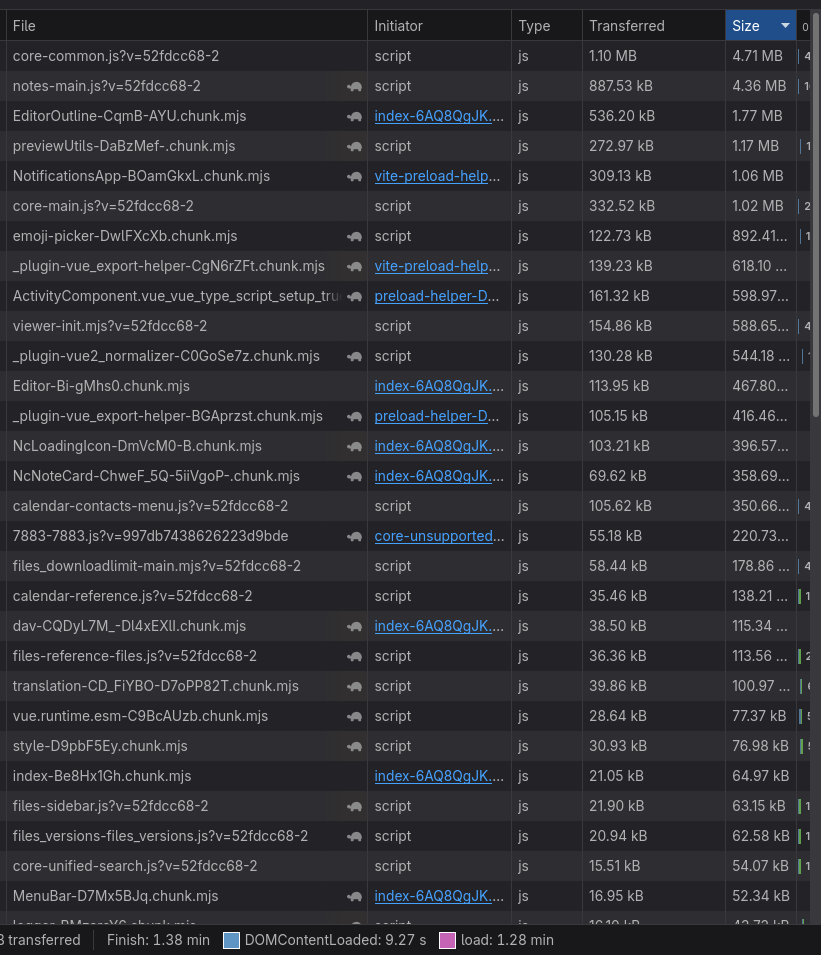Click the turtle icon next to emoji-picker-DwlFXcXb.chunk.mjs
The image size is (821, 955).
click(354, 236)
